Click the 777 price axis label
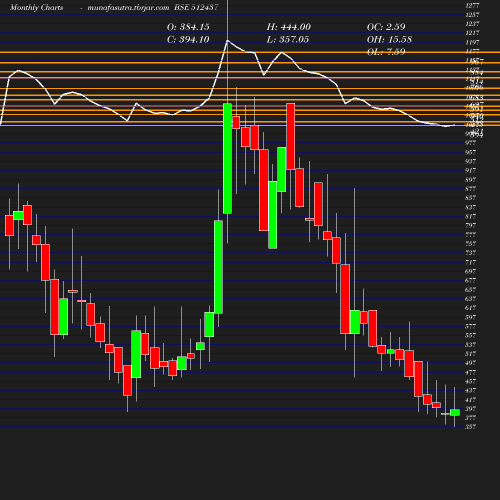This screenshot has height=500, width=500. (470, 234)
